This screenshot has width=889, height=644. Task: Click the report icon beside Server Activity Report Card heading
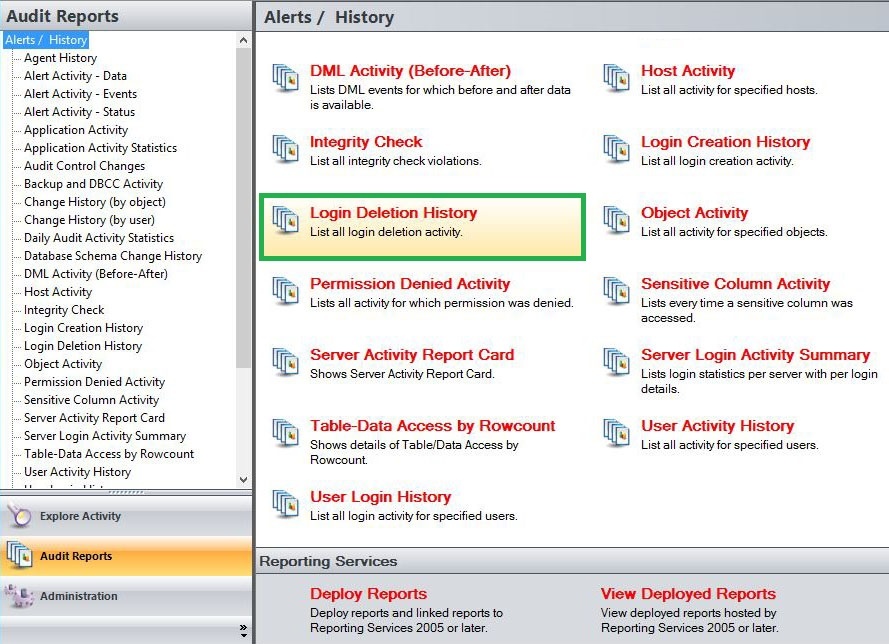pyautogui.click(x=285, y=361)
